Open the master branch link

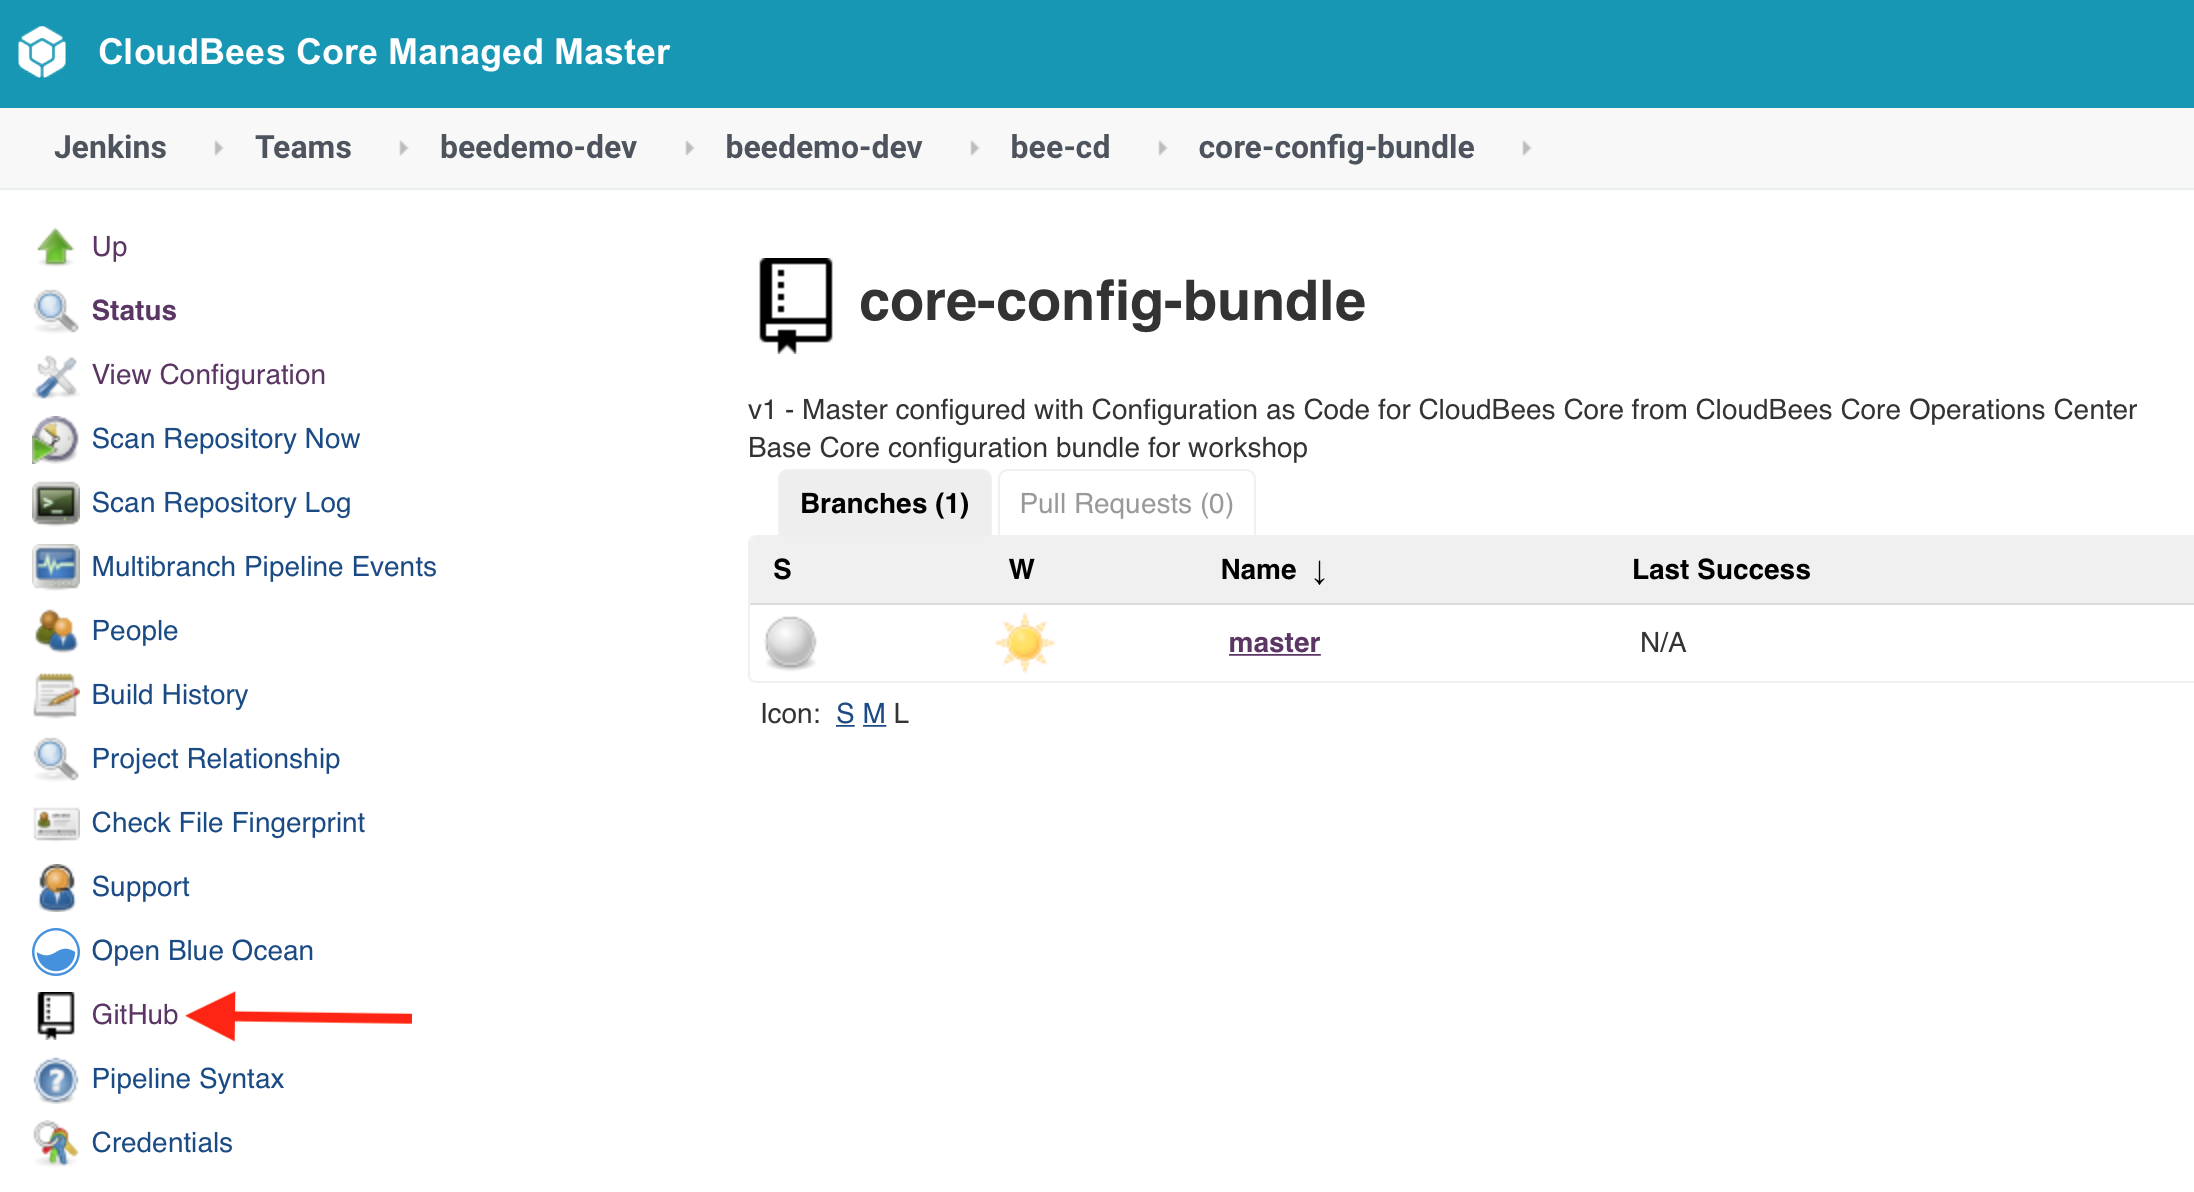point(1274,643)
